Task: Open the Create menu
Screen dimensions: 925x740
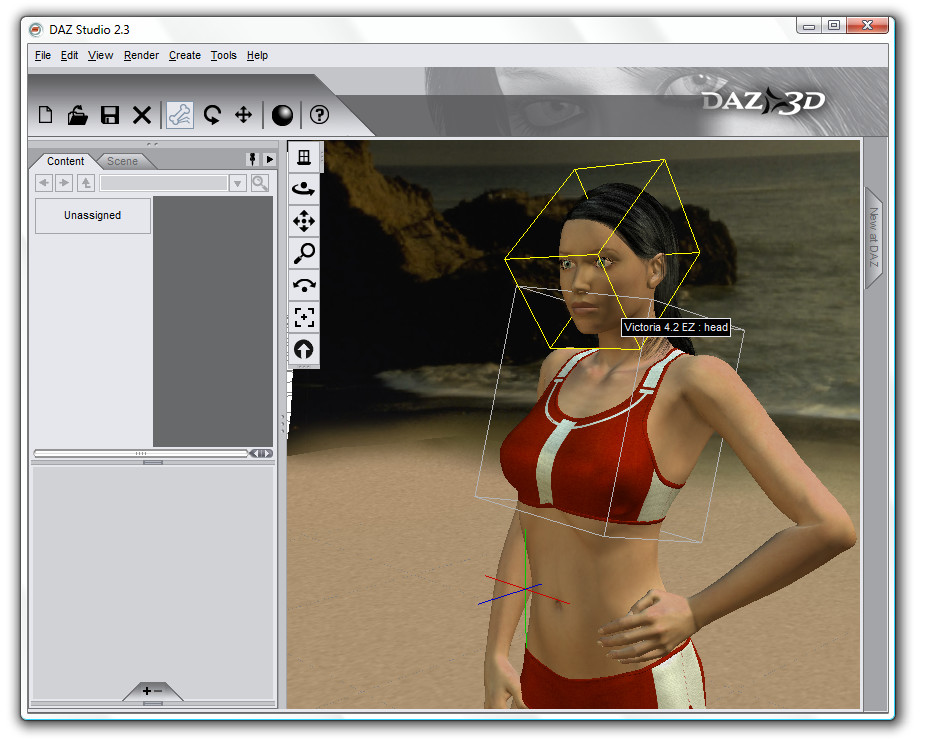Action: pos(185,55)
